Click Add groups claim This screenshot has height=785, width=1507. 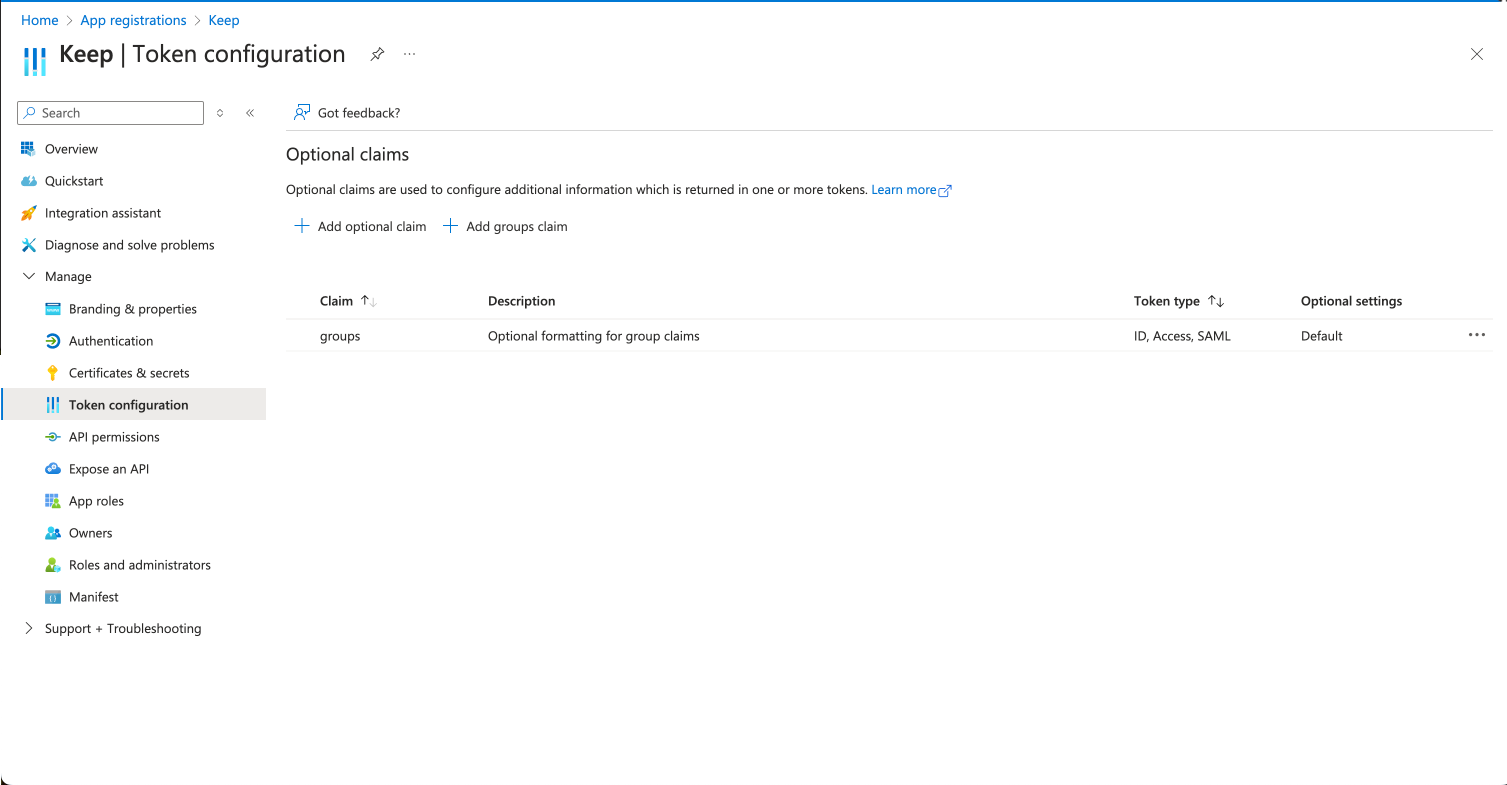click(505, 227)
